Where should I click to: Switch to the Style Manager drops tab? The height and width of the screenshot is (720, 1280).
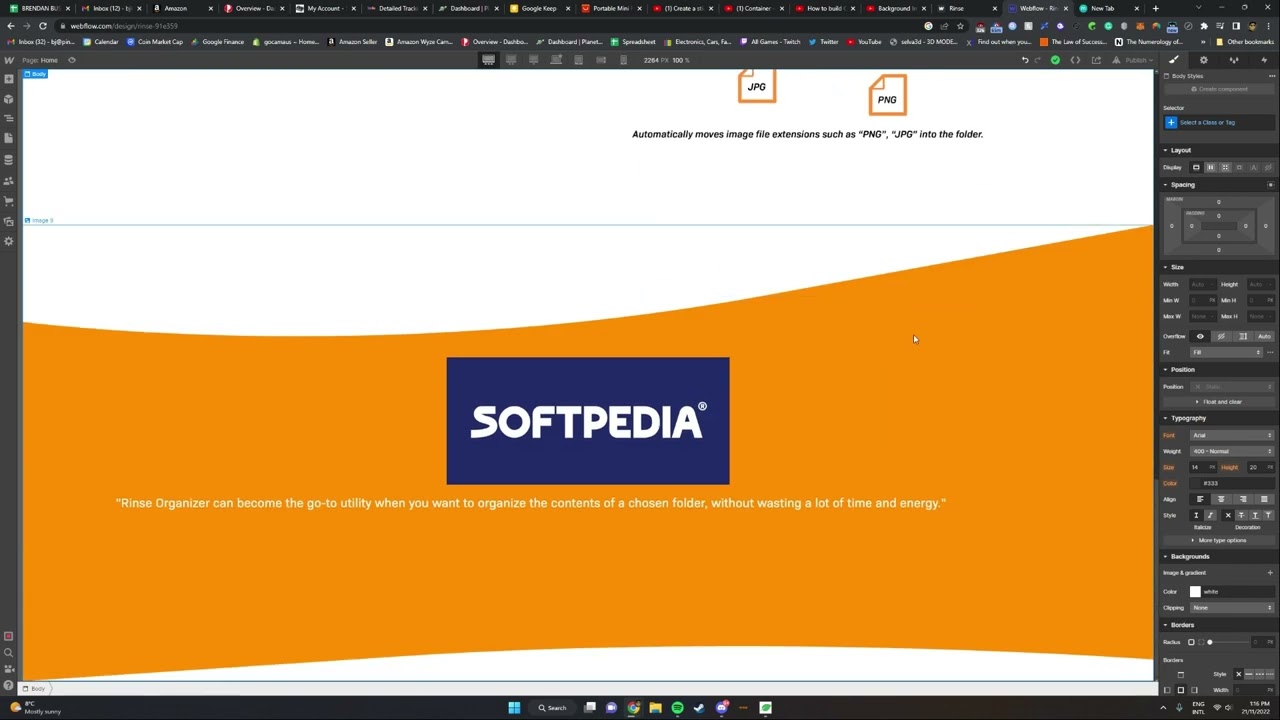1233,60
